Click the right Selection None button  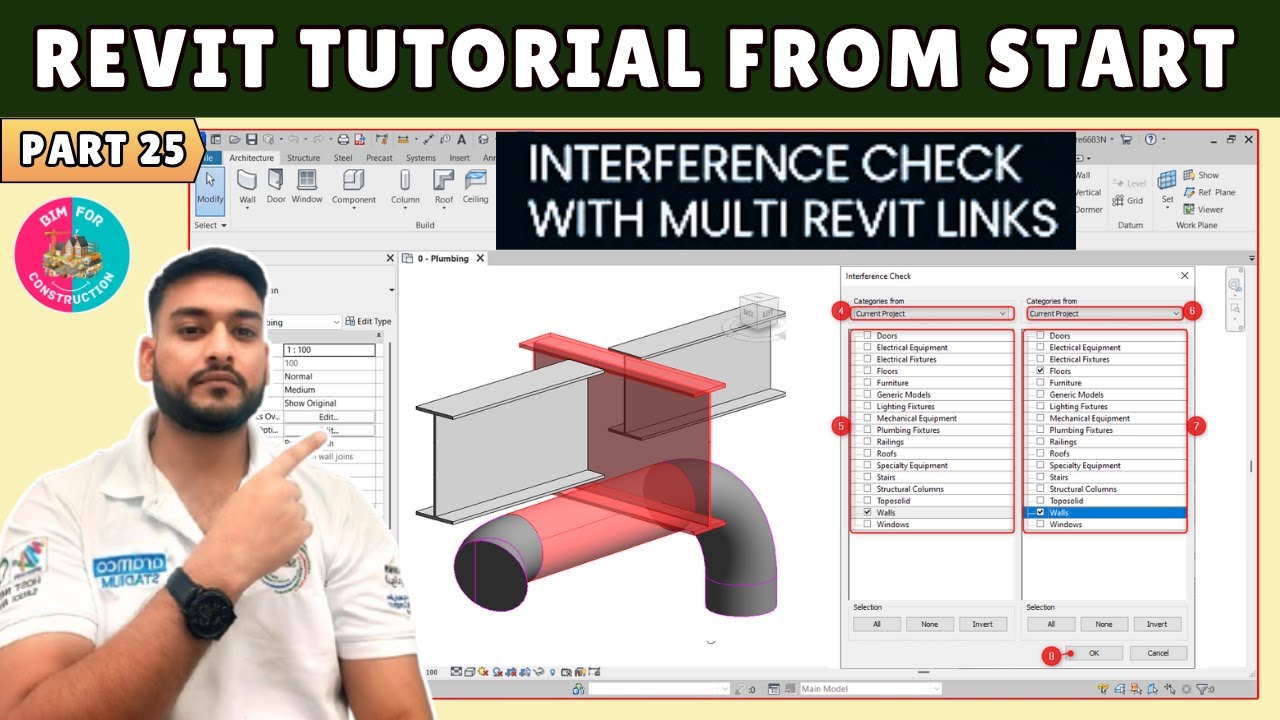click(x=1104, y=624)
